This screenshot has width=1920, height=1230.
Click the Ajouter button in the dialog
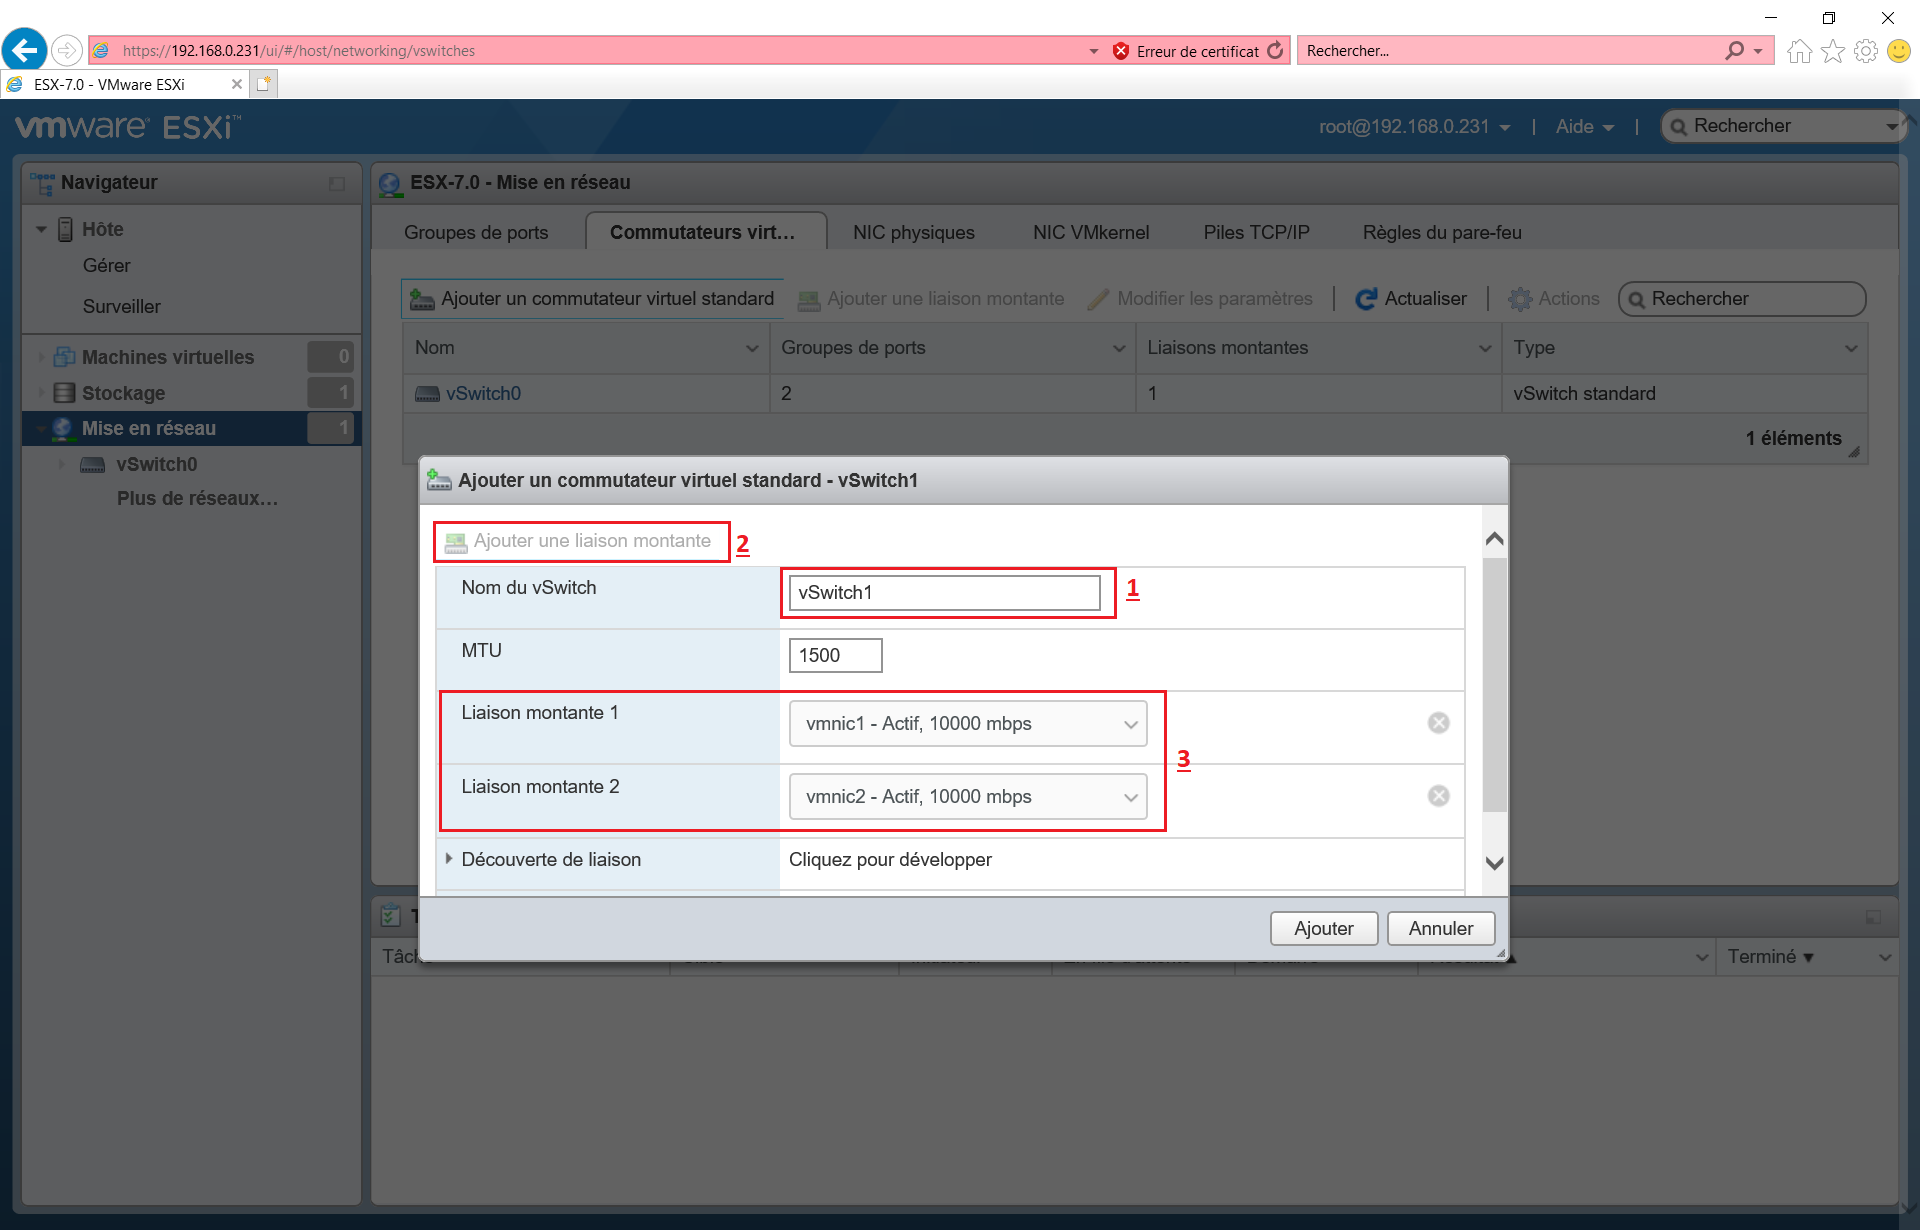point(1323,928)
